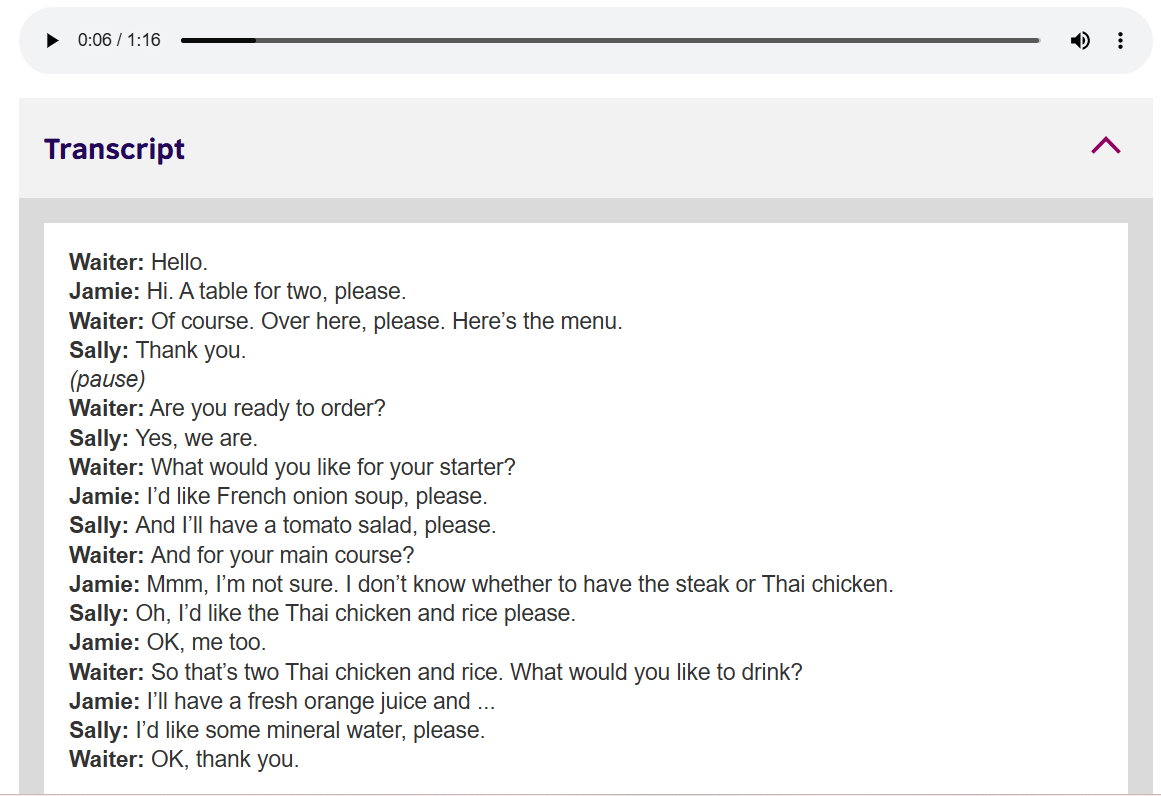Click the italic "(pause)" text
1161x796 pixels.
tap(107, 380)
